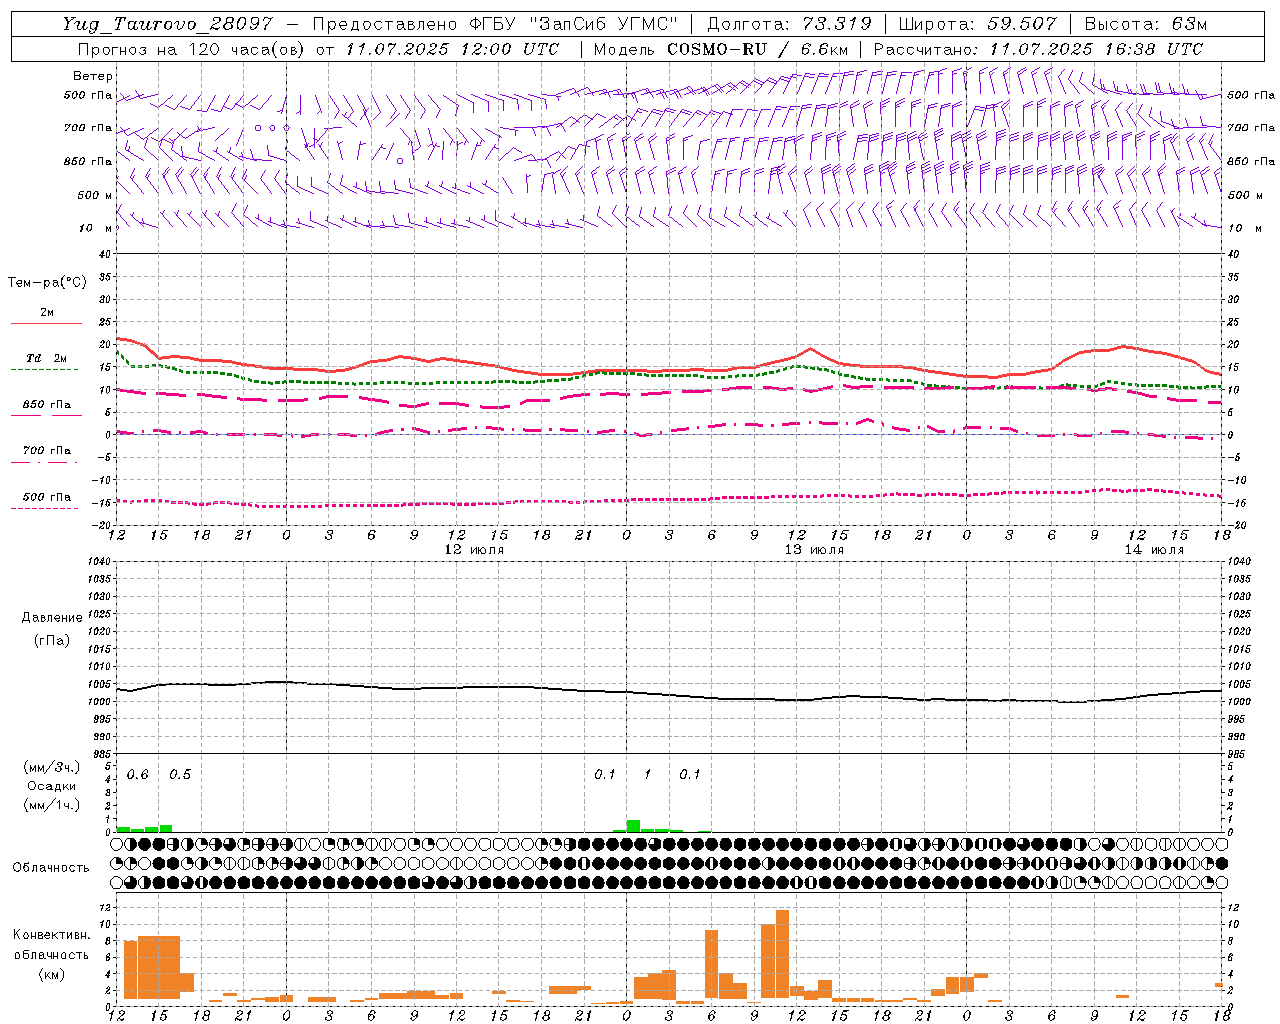Click the 0.6 precipitation amount value
This screenshot has height=1024, width=1280.
click(137, 775)
